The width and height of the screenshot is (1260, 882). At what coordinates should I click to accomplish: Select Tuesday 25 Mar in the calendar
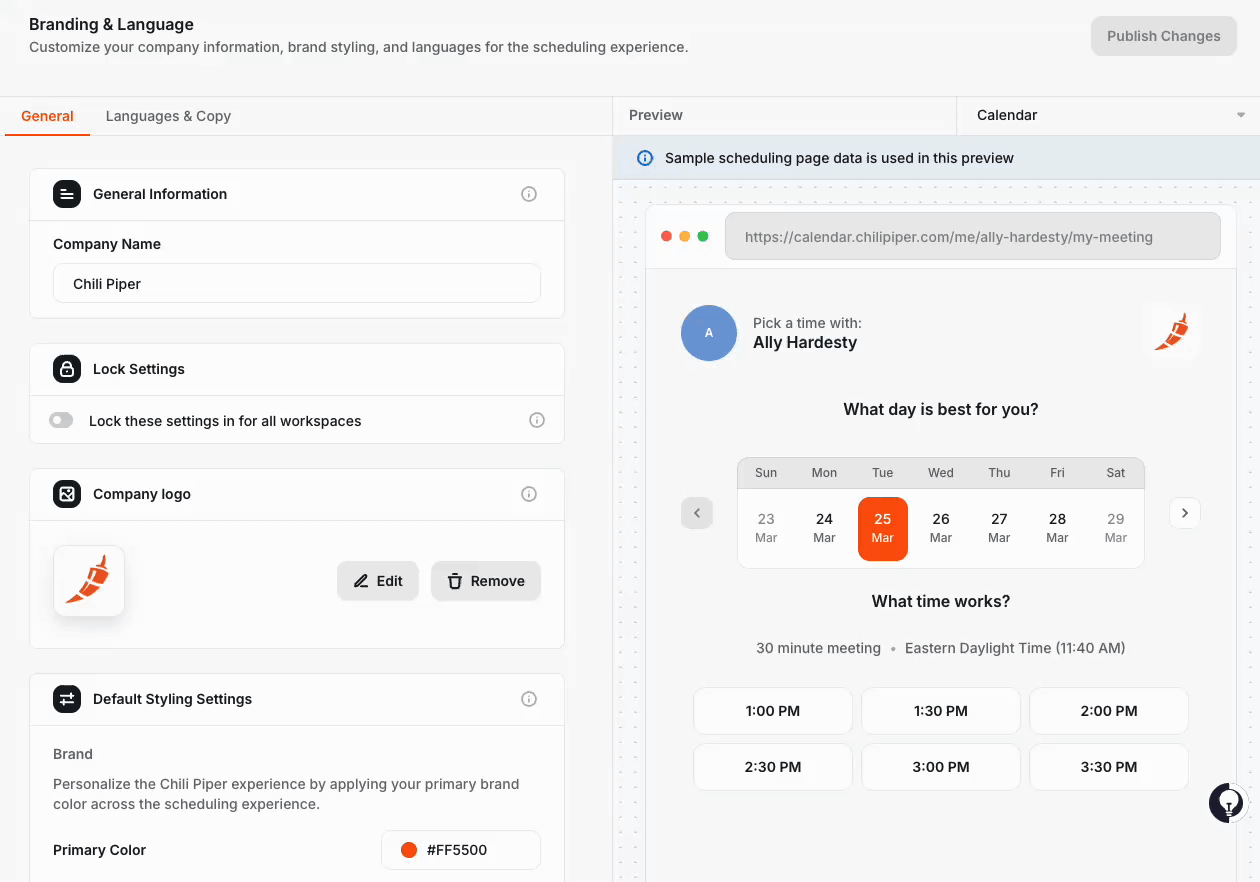(x=883, y=528)
